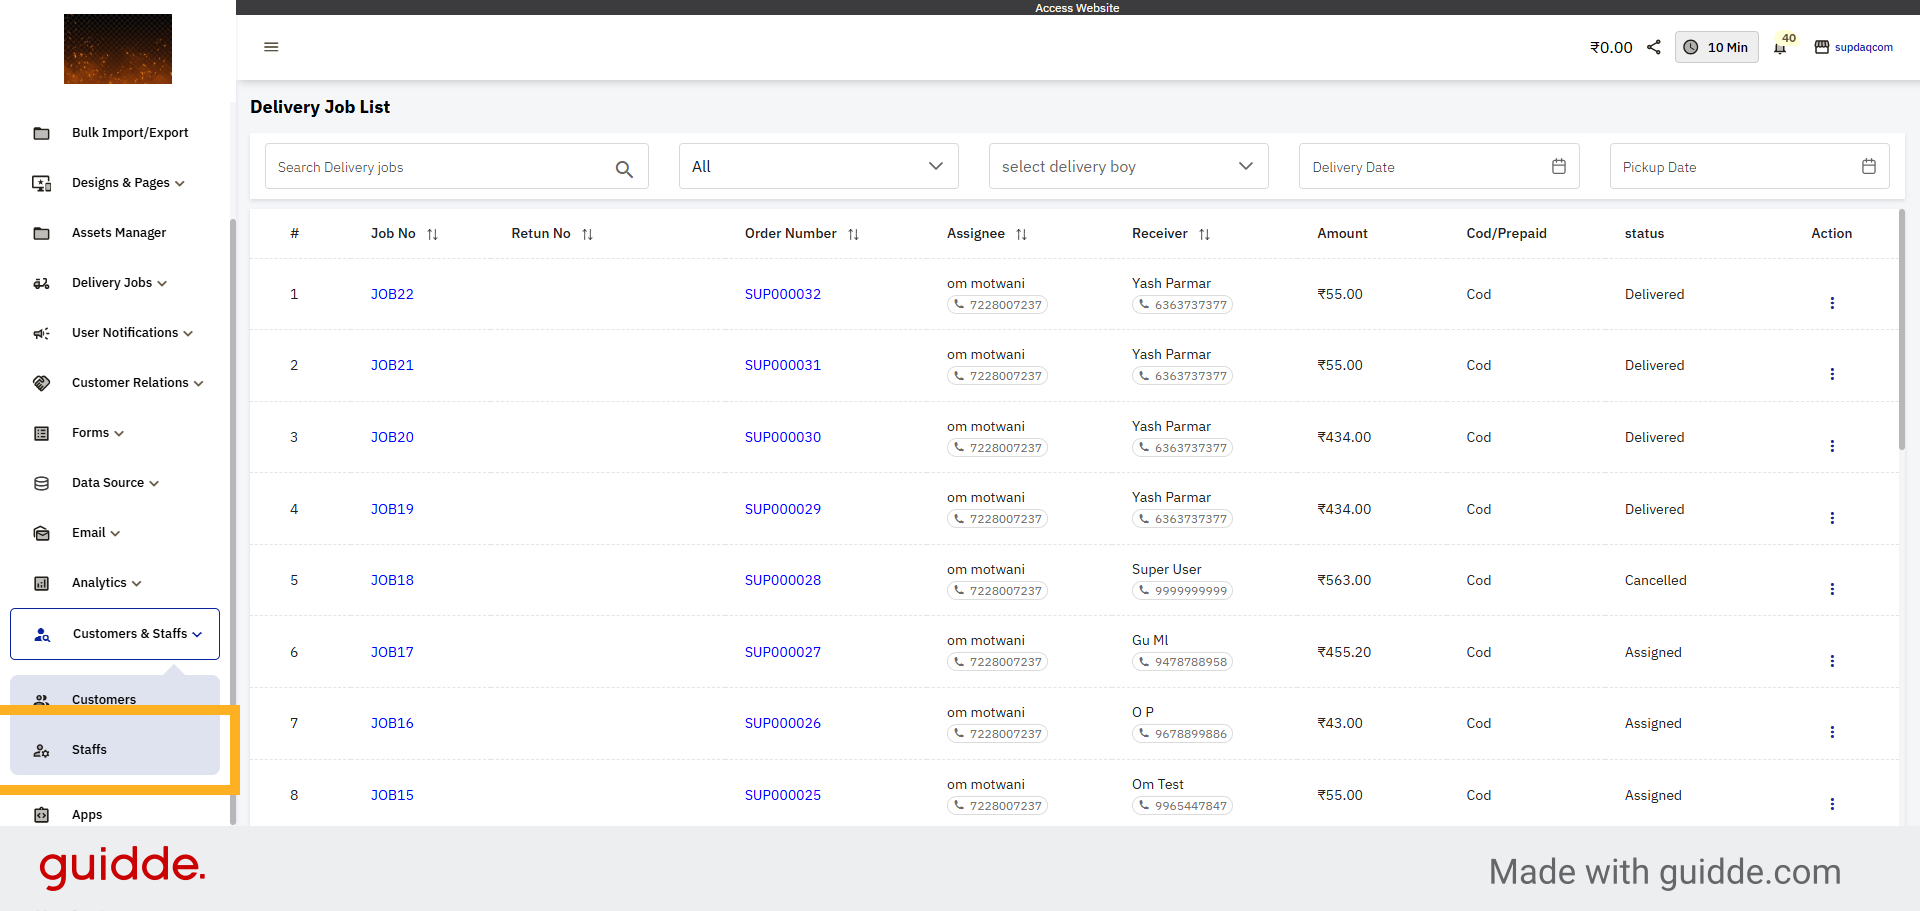Screen dimensions: 1920x911
Task: Click the Delivery Date input field
Action: coord(1439,166)
